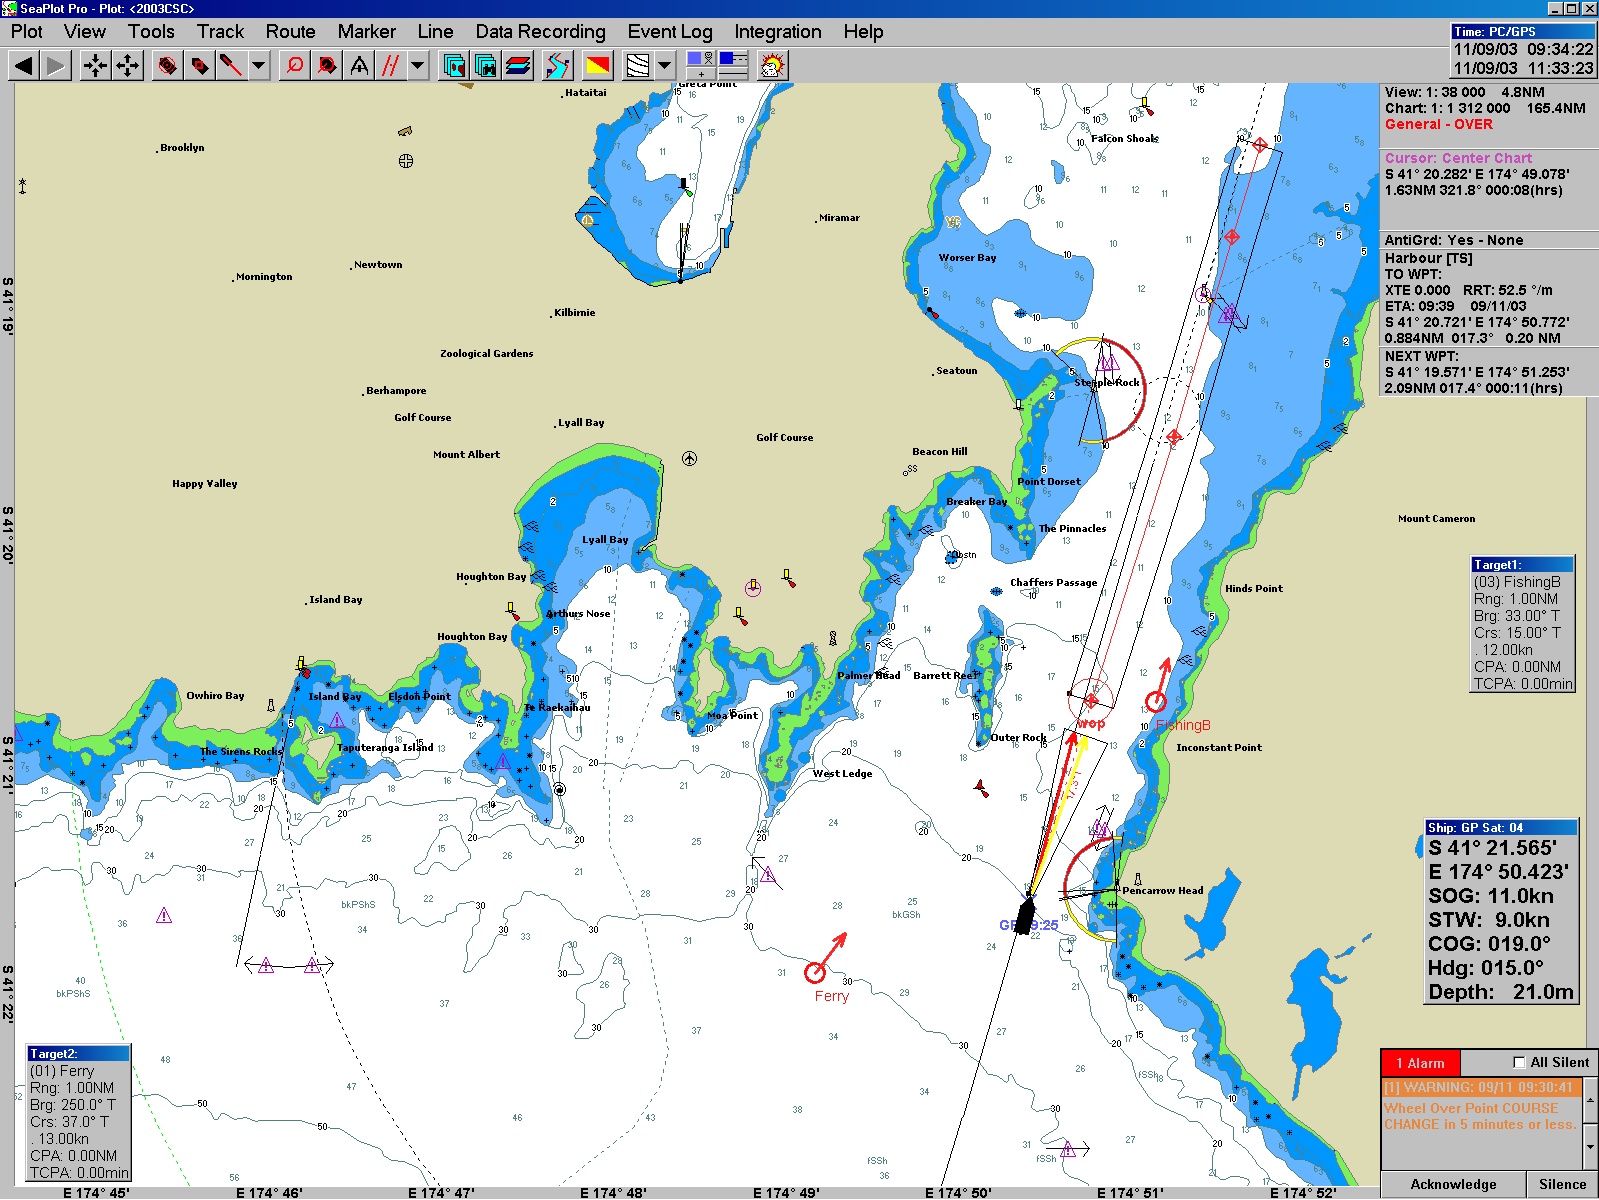Click the winding channel route icon
The height and width of the screenshot is (1200, 1599).
558,66
